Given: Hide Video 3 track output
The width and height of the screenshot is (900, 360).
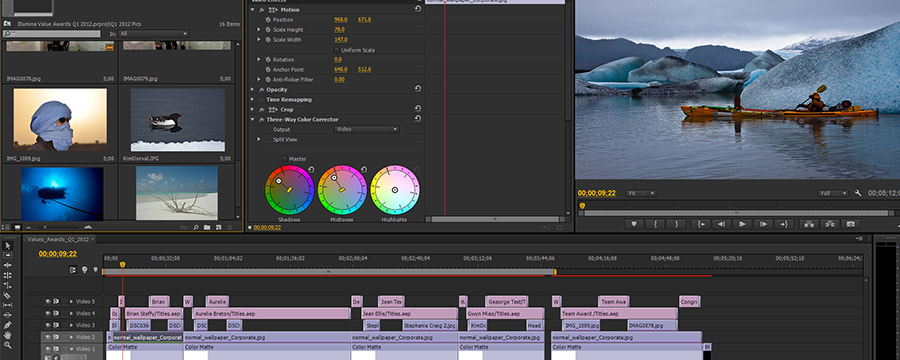Looking at the screenshot, I should click(49, 325).
